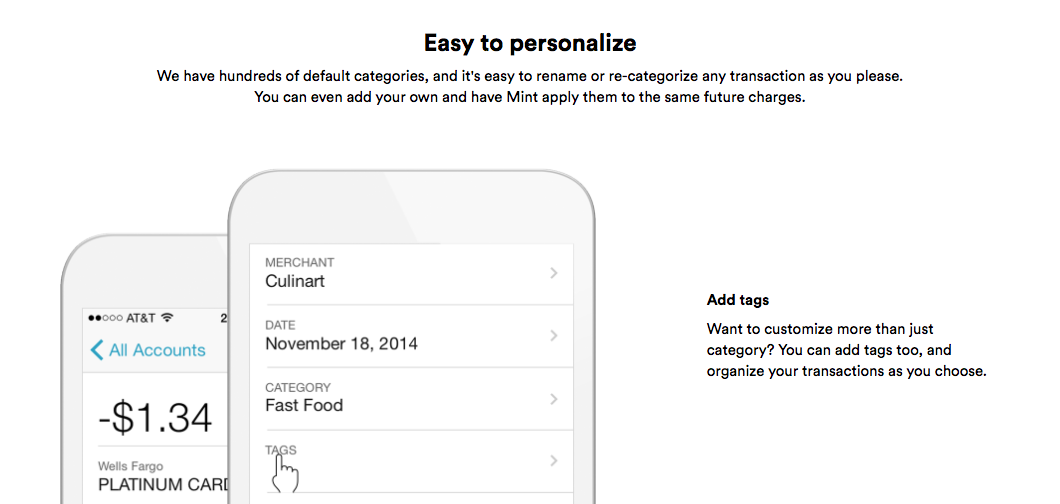
Task: Expand the Date row chevron
Action: click(554, 336)
